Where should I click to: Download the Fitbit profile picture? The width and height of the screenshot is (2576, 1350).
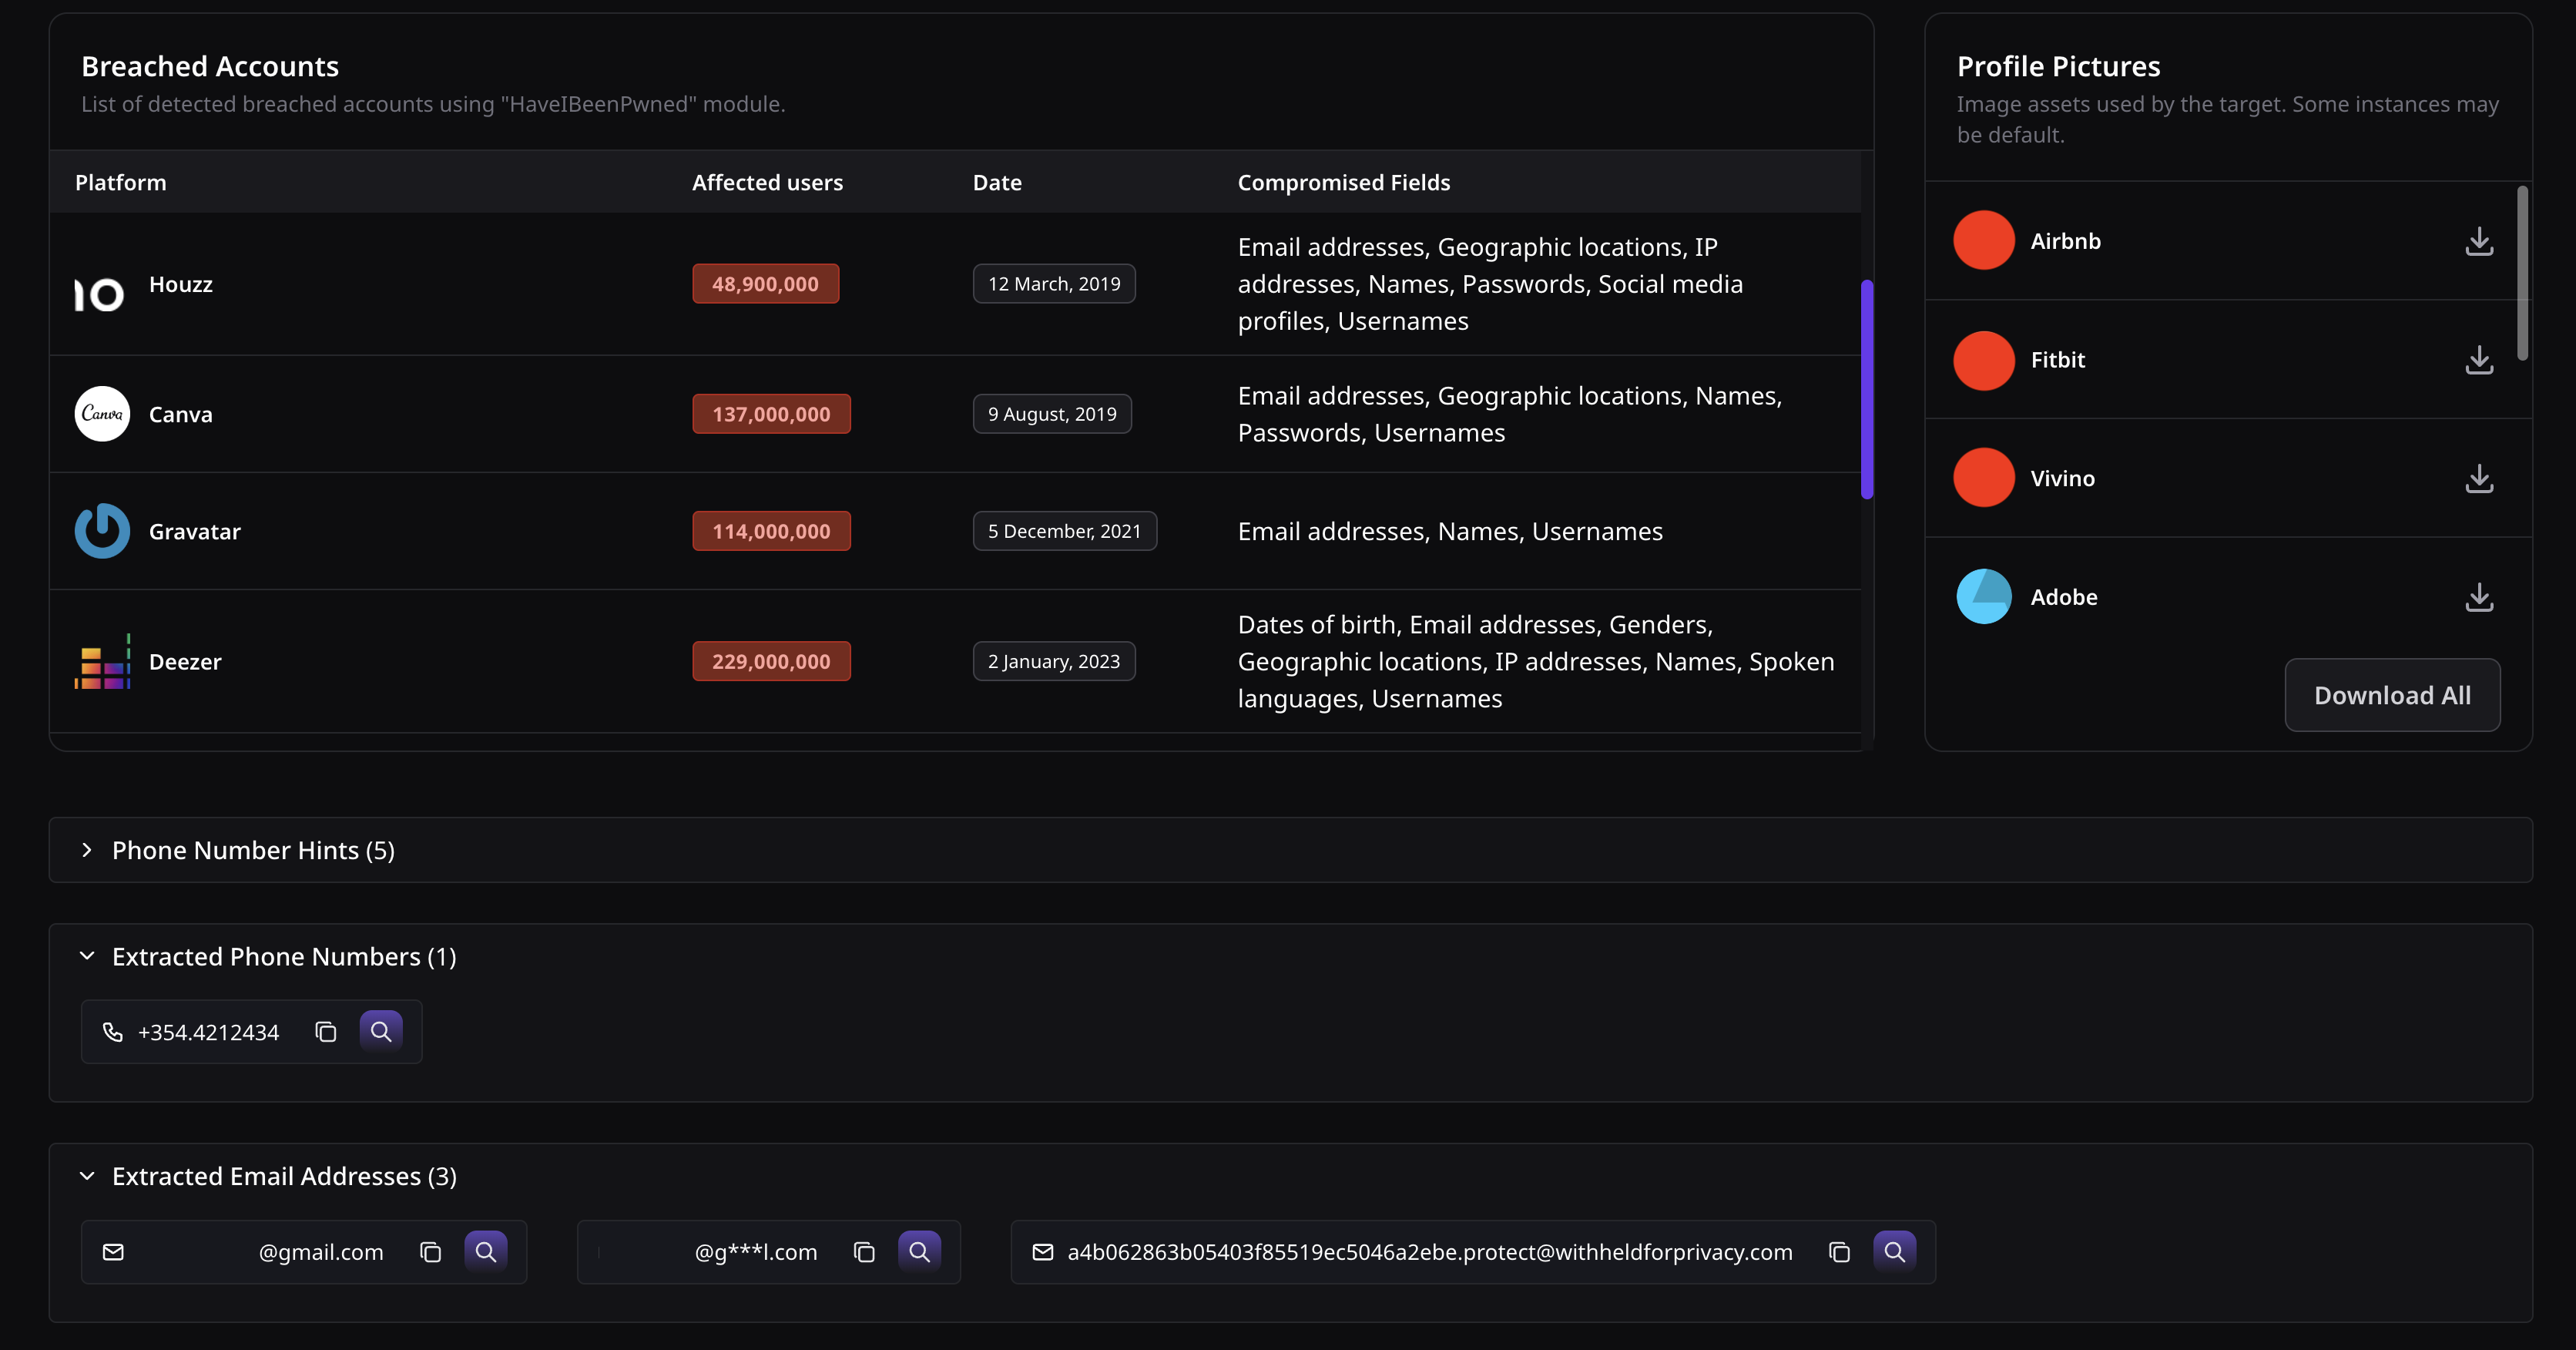click(x=2478, y=360)
